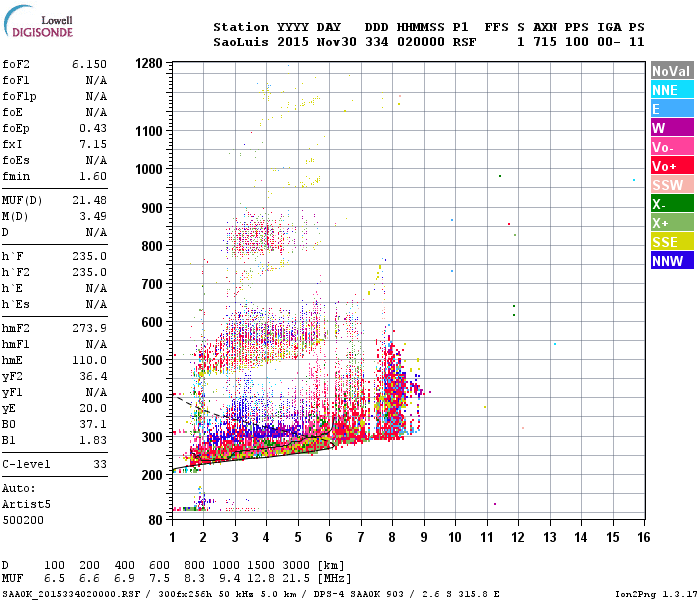700x600 pixels.
Task: Select the NoVal legend swatch
Action: (x=672, y=71)
